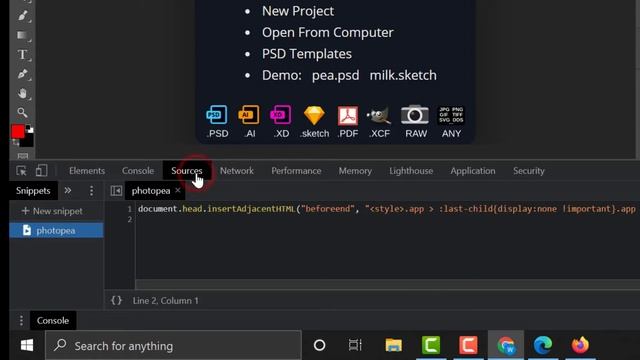This screenshot has height=360, width=640.
Task: Click the Line 2, Column 1 status
Action: 165,301
